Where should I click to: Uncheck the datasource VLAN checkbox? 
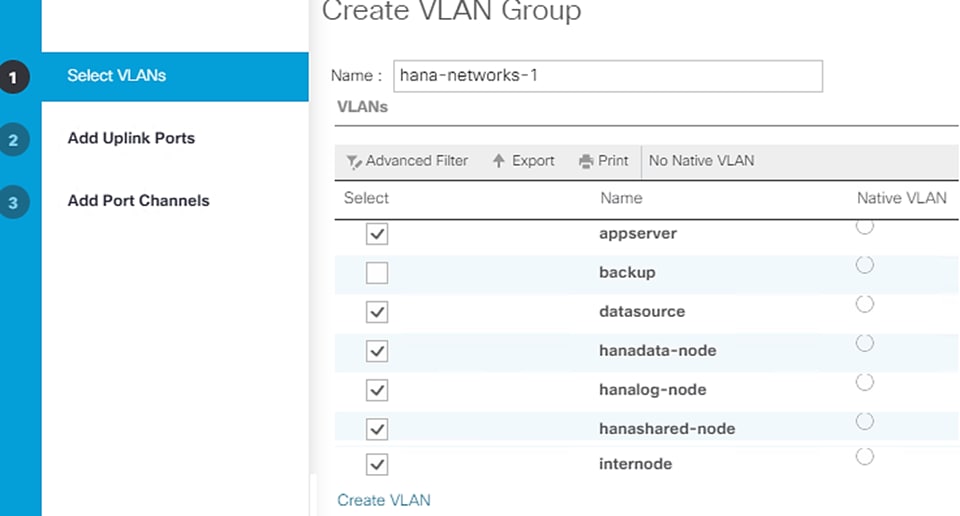pyautogui.click(x=377, y=312)
